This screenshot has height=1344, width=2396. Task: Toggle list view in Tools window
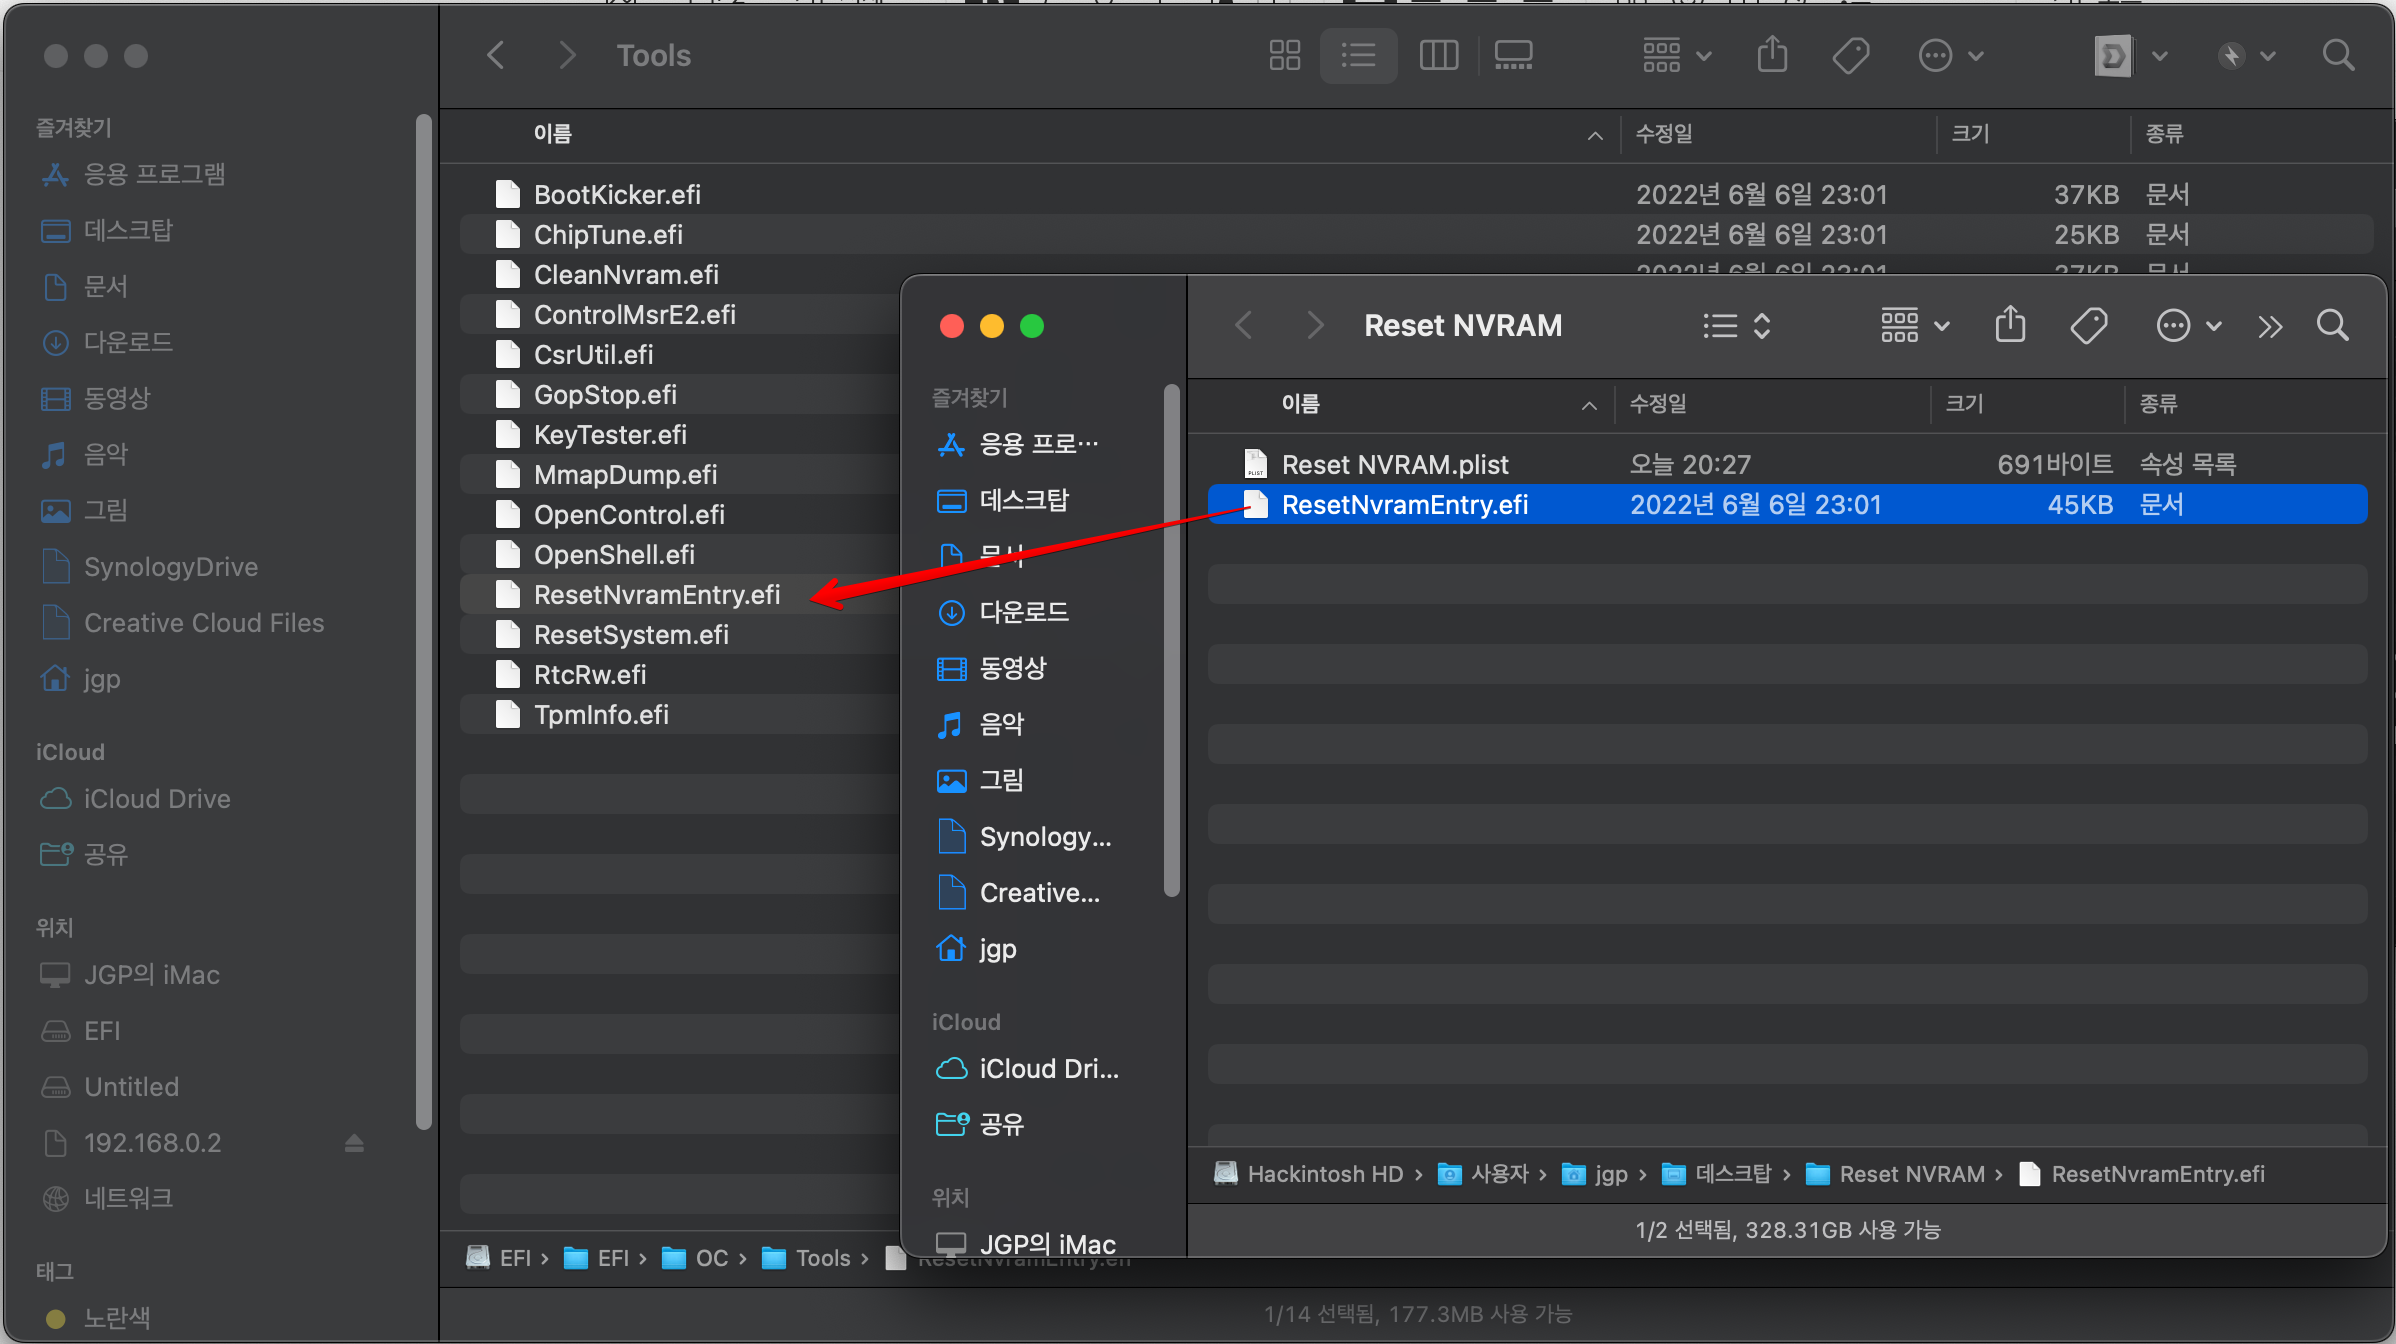tap(1358, 56)
